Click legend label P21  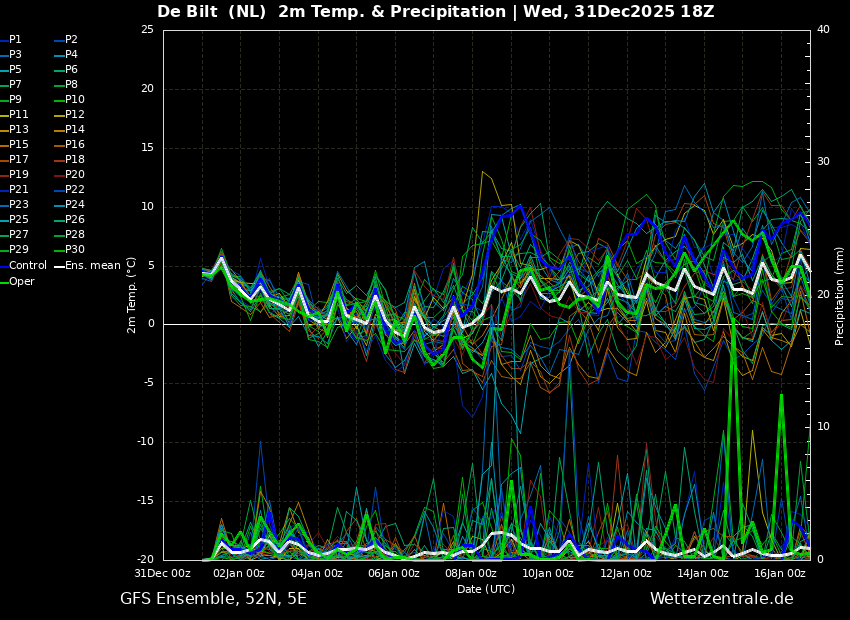tap(14, 189)
